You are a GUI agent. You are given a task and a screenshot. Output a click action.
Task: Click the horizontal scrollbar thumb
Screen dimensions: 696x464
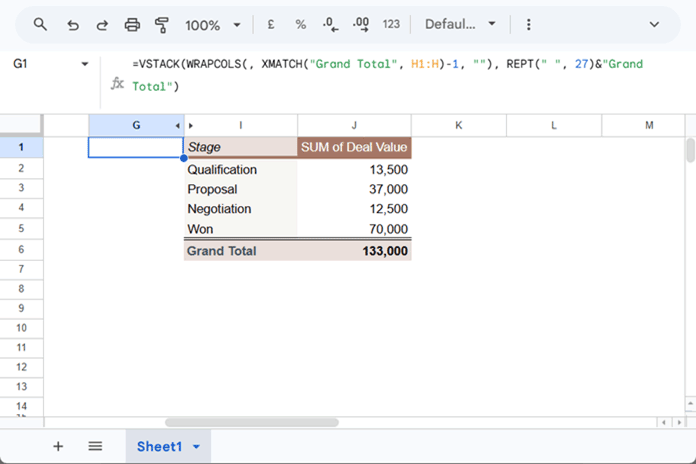(x=252, y=422)
